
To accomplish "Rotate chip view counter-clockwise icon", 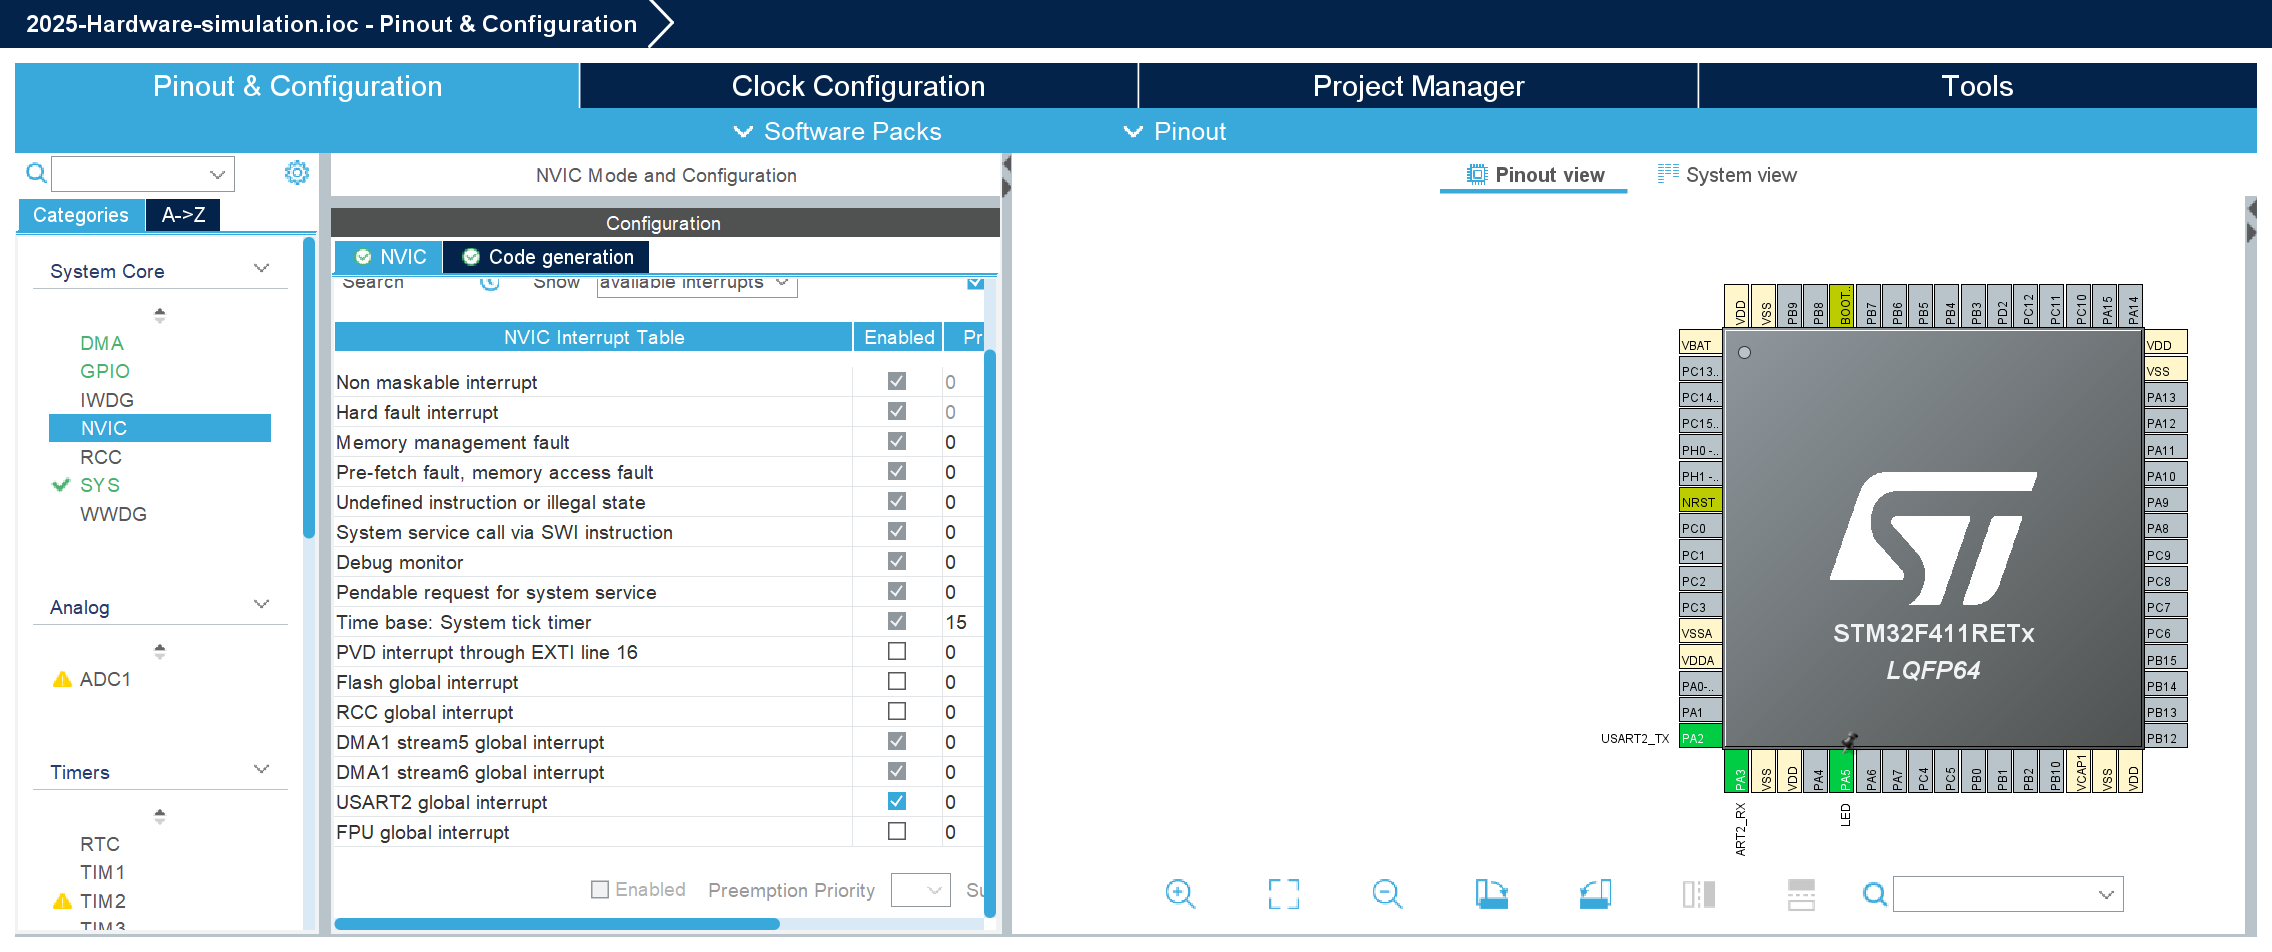I will 1595,893.
